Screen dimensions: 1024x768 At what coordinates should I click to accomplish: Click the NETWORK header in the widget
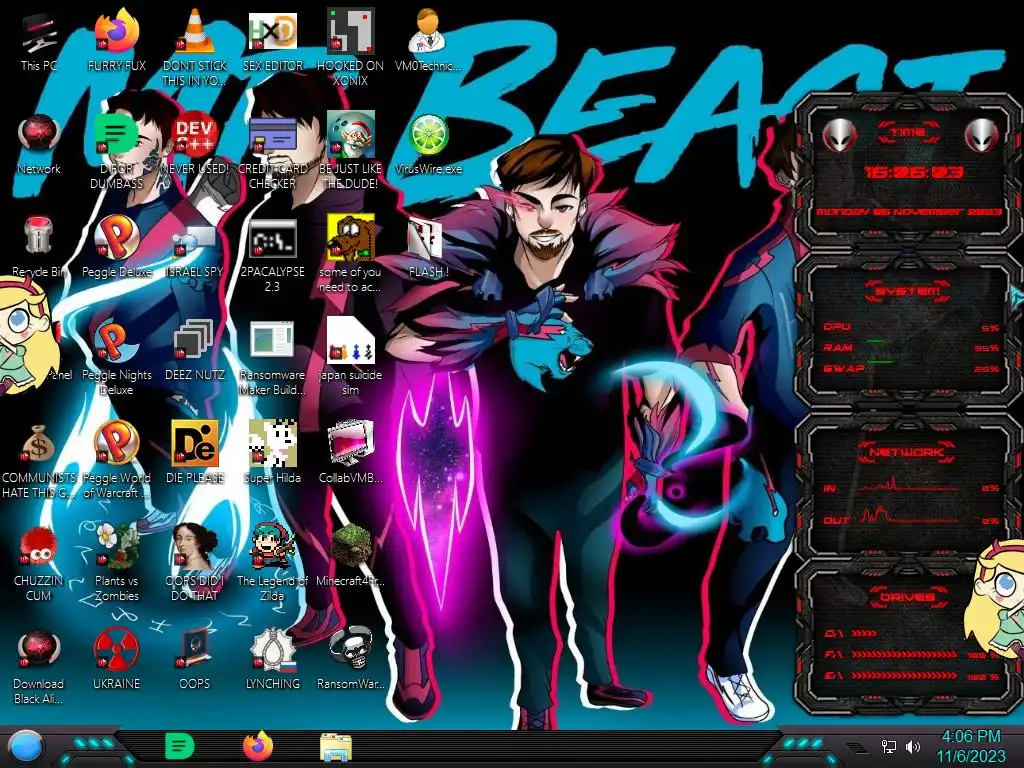[906, 452]
